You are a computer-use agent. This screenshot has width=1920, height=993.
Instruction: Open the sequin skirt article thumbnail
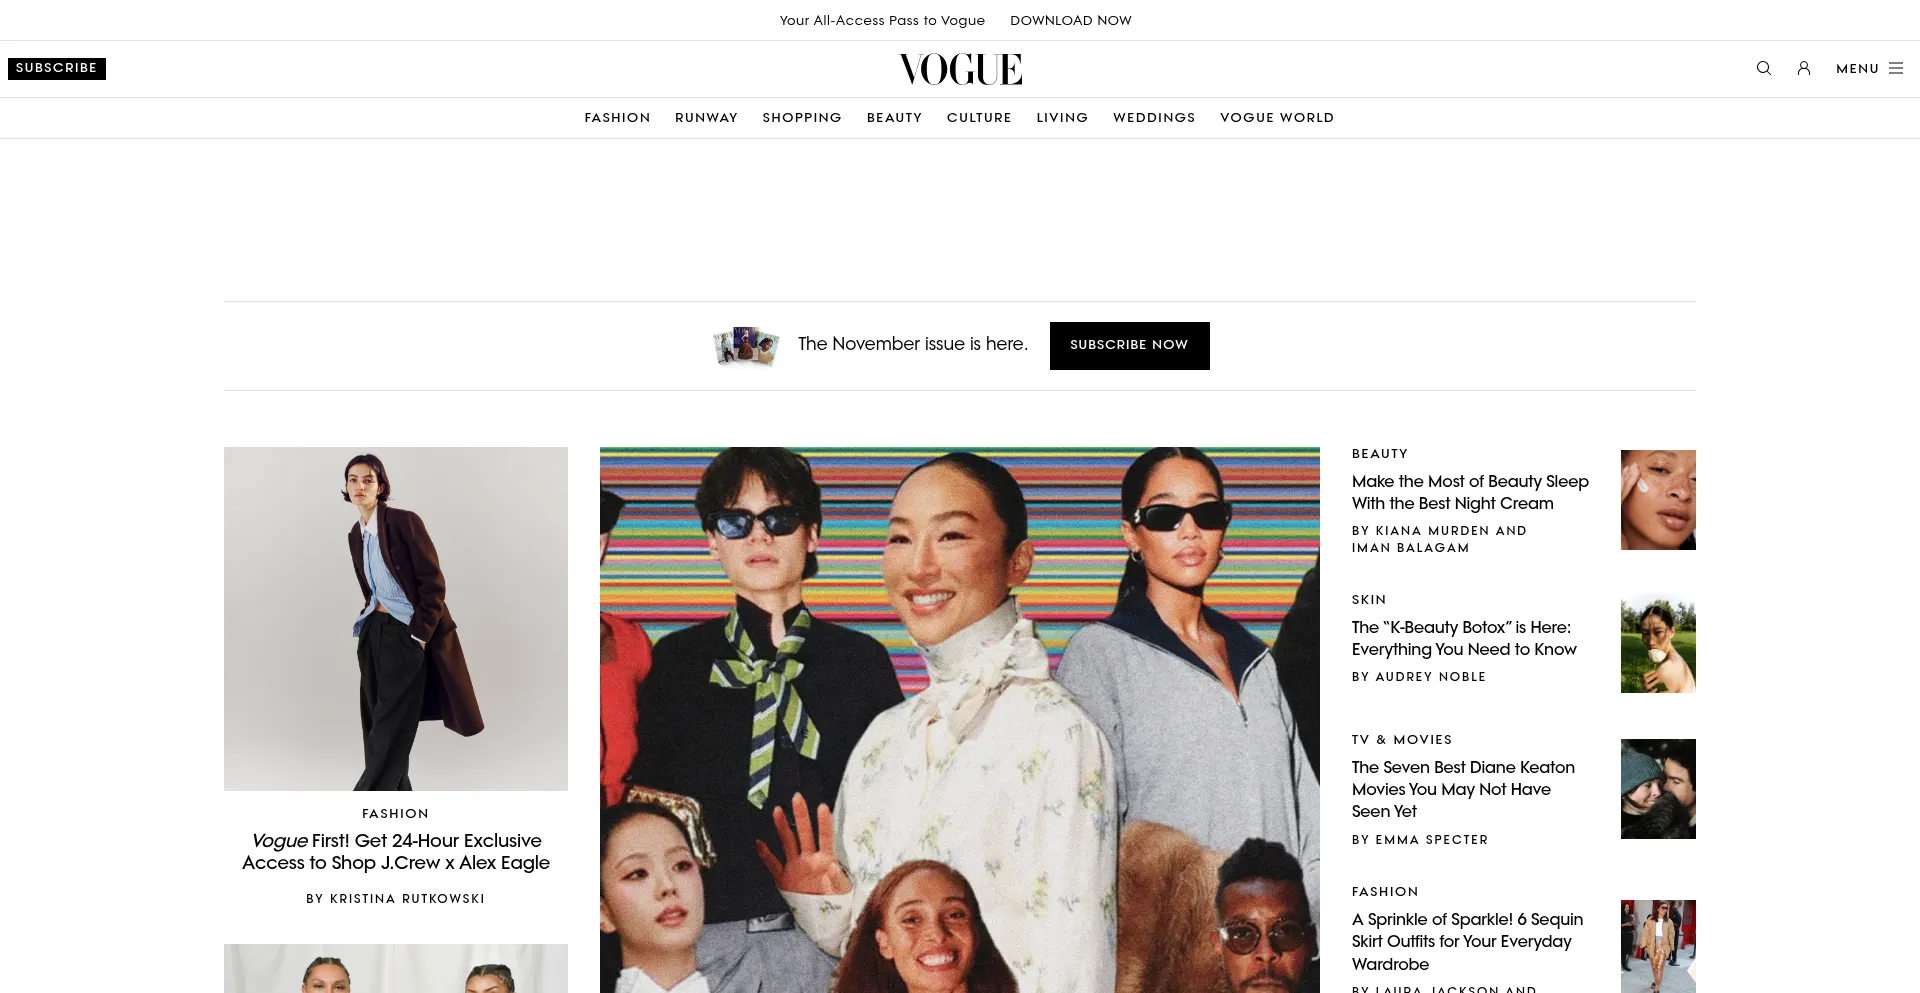[x=1658, y=946]
